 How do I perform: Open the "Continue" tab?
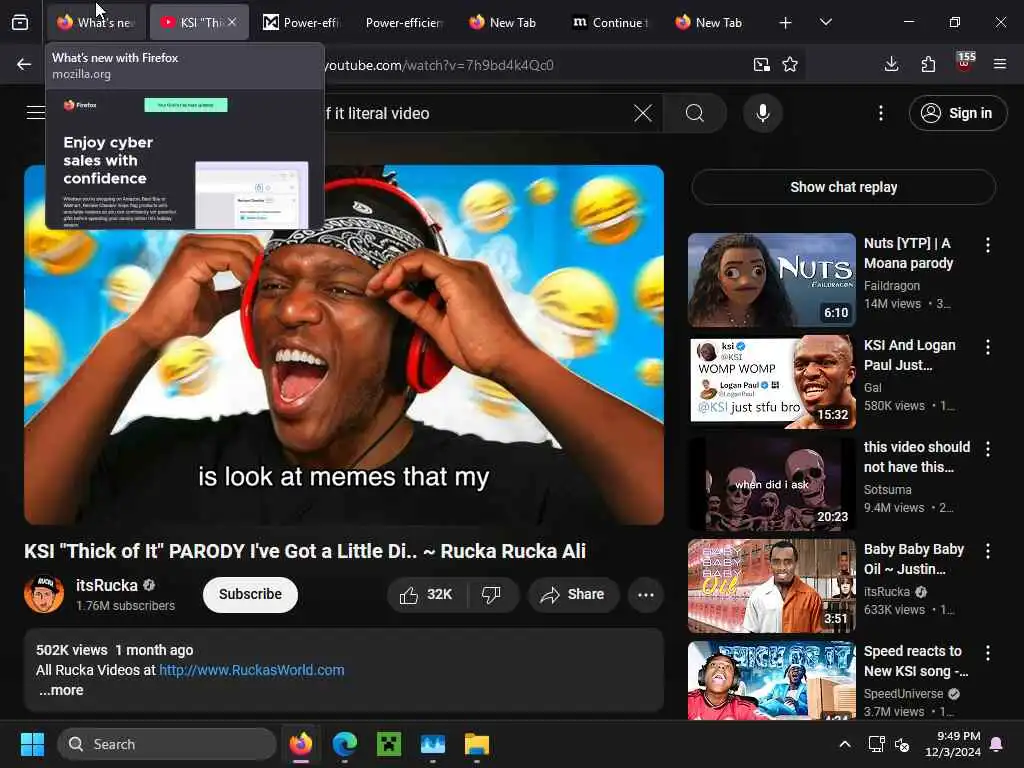tap(610, 23)
